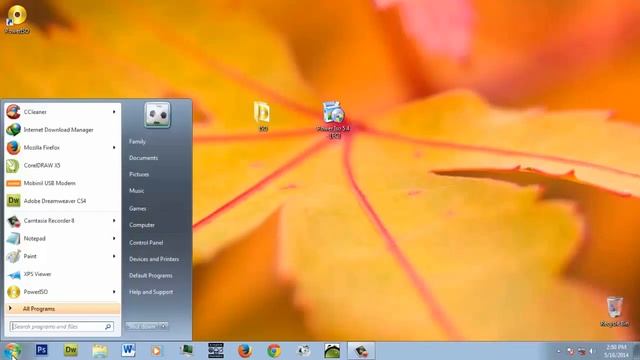Expand Paint jump list arrow

pyautogui.click(x=114, y=256)
